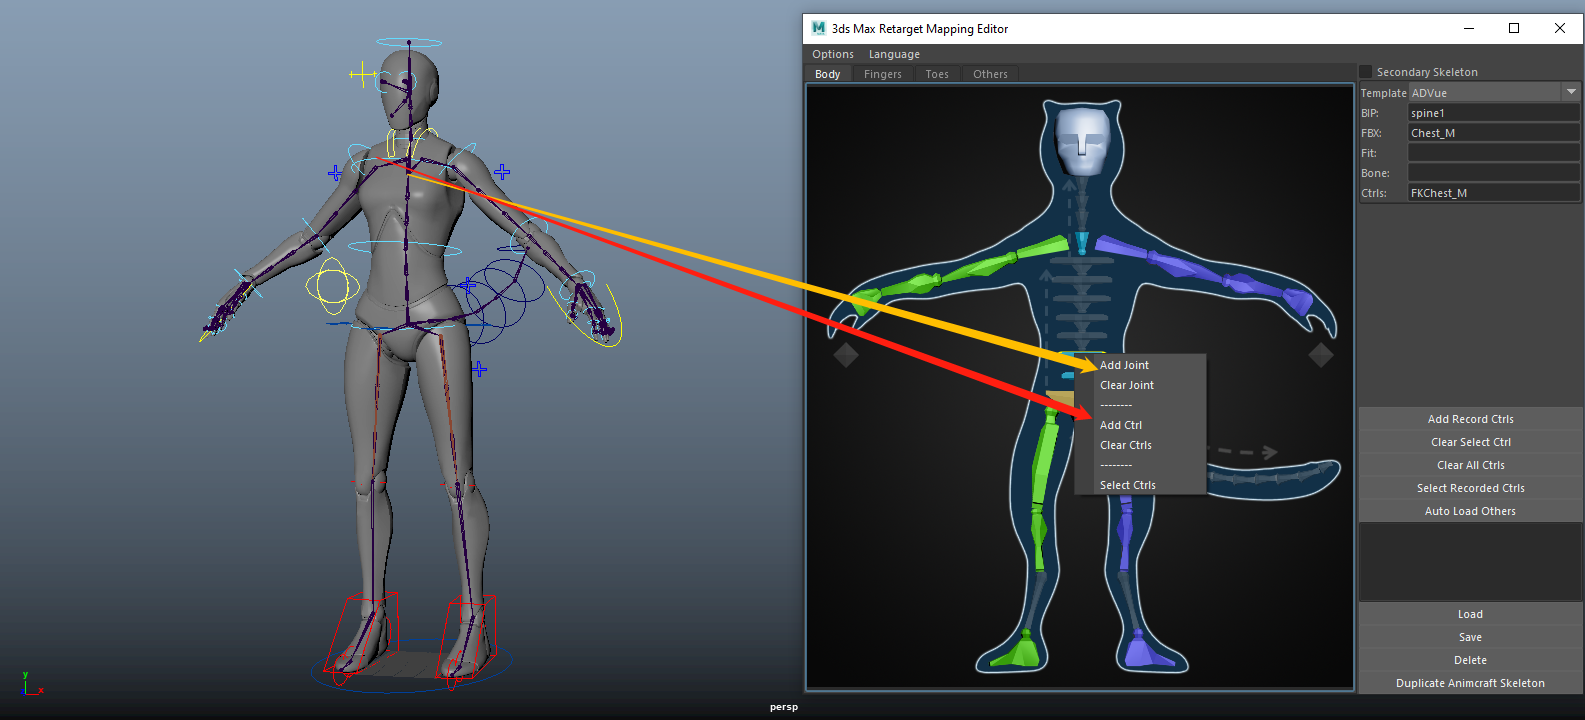The height and width of the screenshot is (720, 1585).
Task: Select the cyan neck segment on the figure
Action: [1082, 243]
